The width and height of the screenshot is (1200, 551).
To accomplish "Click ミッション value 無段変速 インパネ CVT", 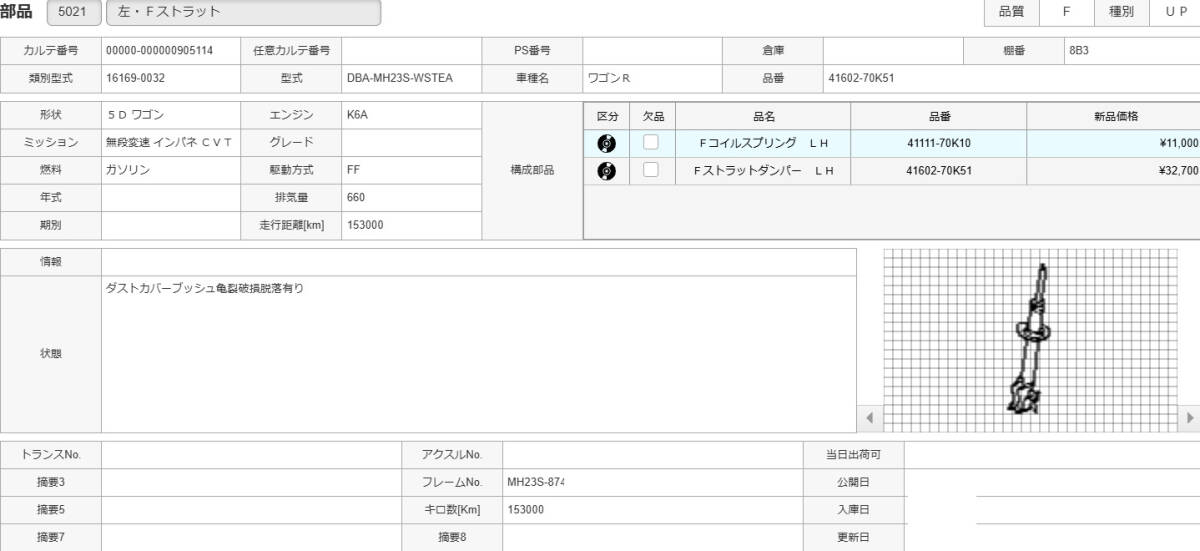I will [171, 143].
